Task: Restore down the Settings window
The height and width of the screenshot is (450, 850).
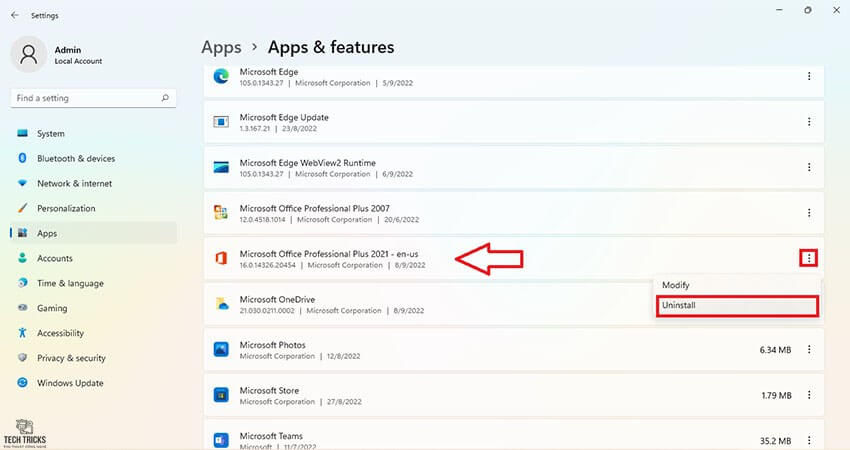Action: [x=808, y=10]
